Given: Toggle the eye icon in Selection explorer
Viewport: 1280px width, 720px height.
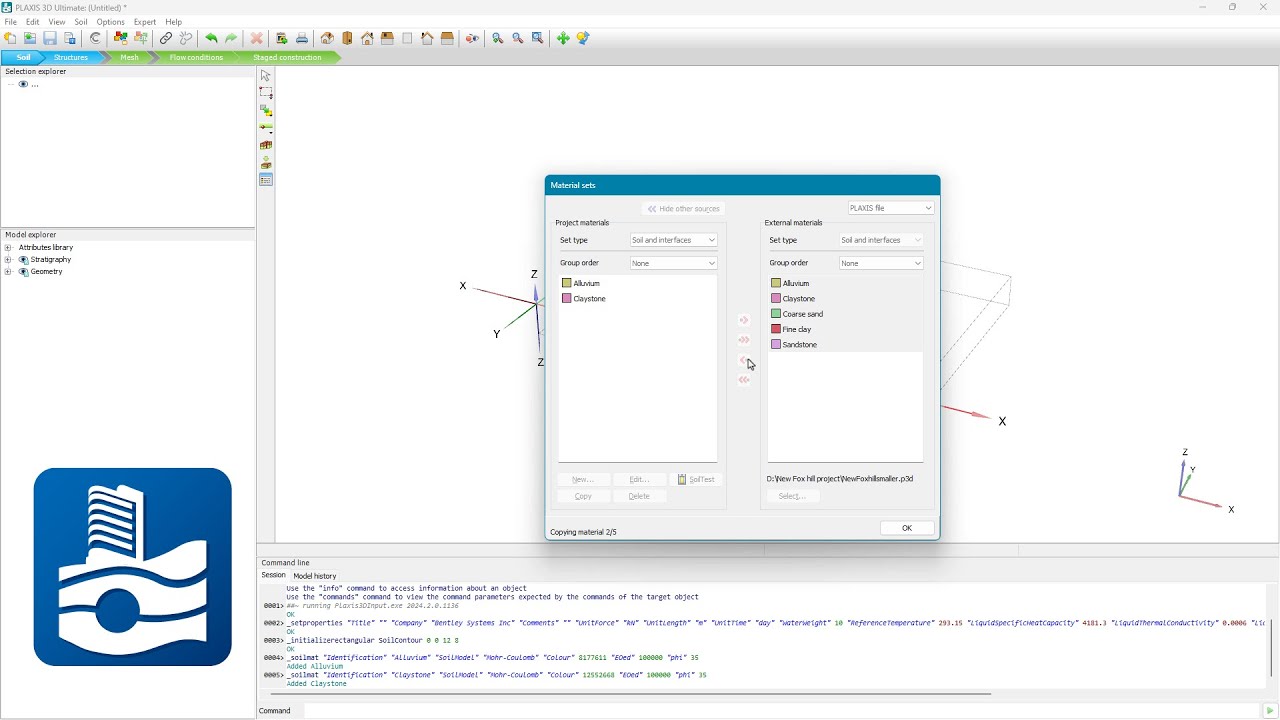Looking at the screenshot, I should [23, 84].
